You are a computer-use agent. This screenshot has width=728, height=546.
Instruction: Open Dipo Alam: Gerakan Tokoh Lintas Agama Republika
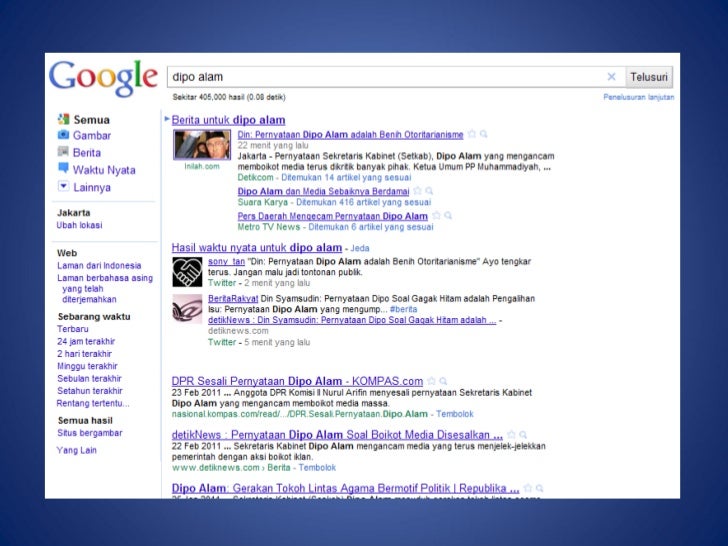(x=345, y=488)
